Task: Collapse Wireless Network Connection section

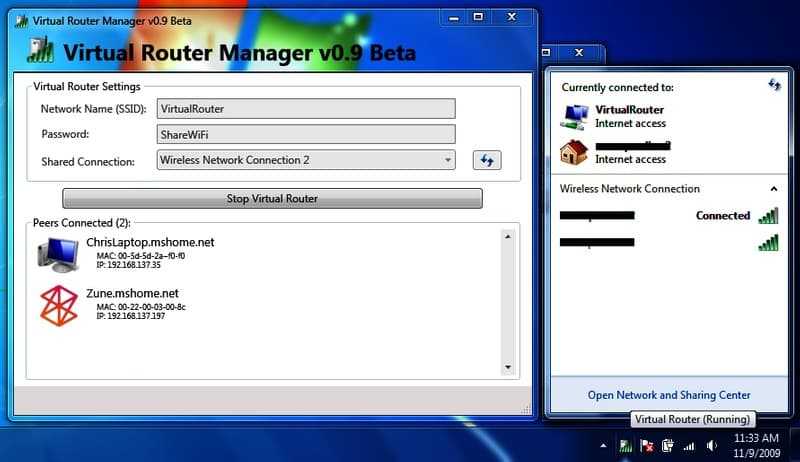Action: (774, 189)
